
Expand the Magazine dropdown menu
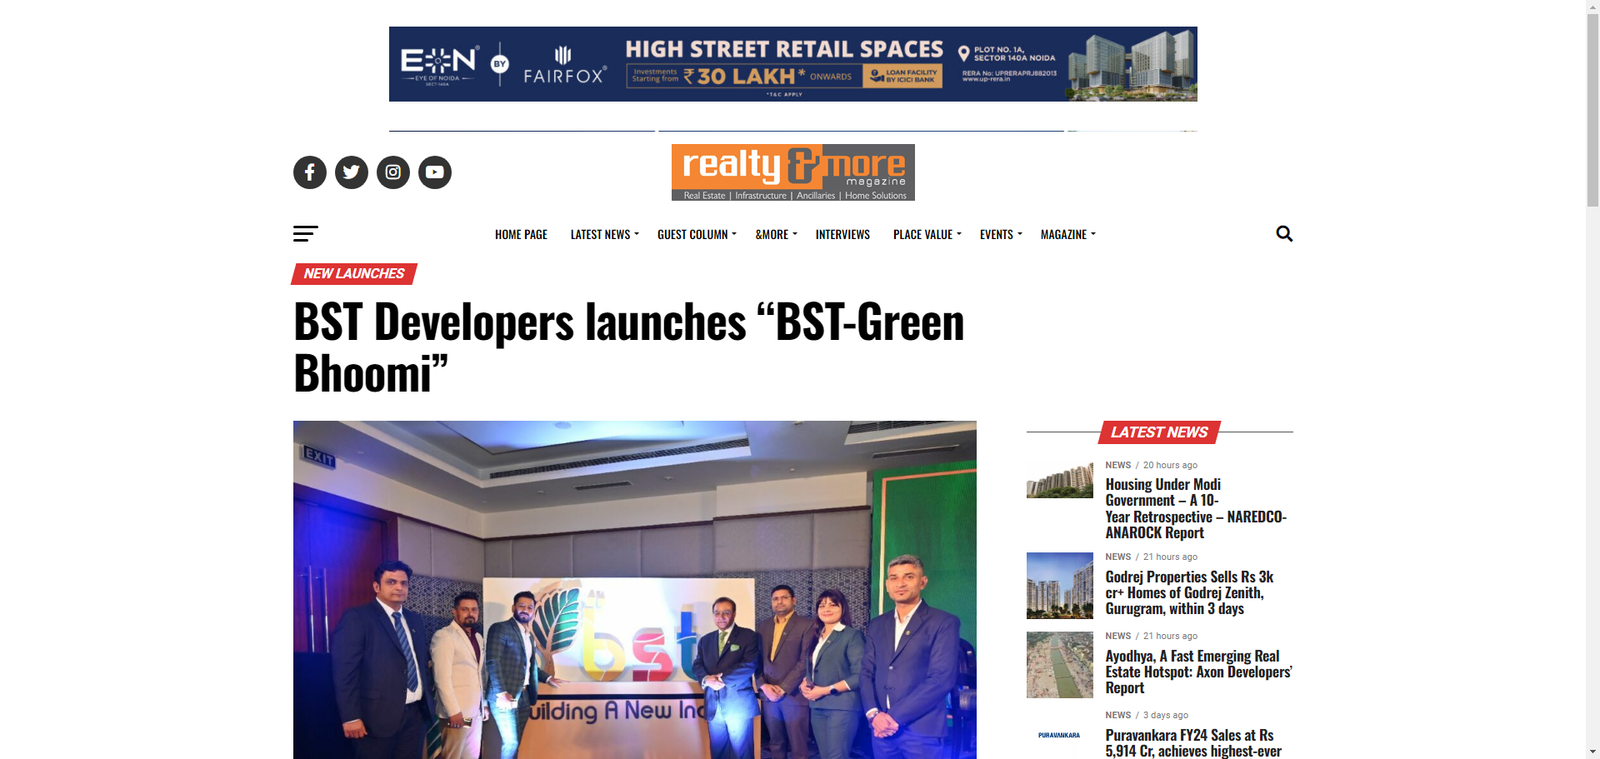click(x=1068, y=234)
